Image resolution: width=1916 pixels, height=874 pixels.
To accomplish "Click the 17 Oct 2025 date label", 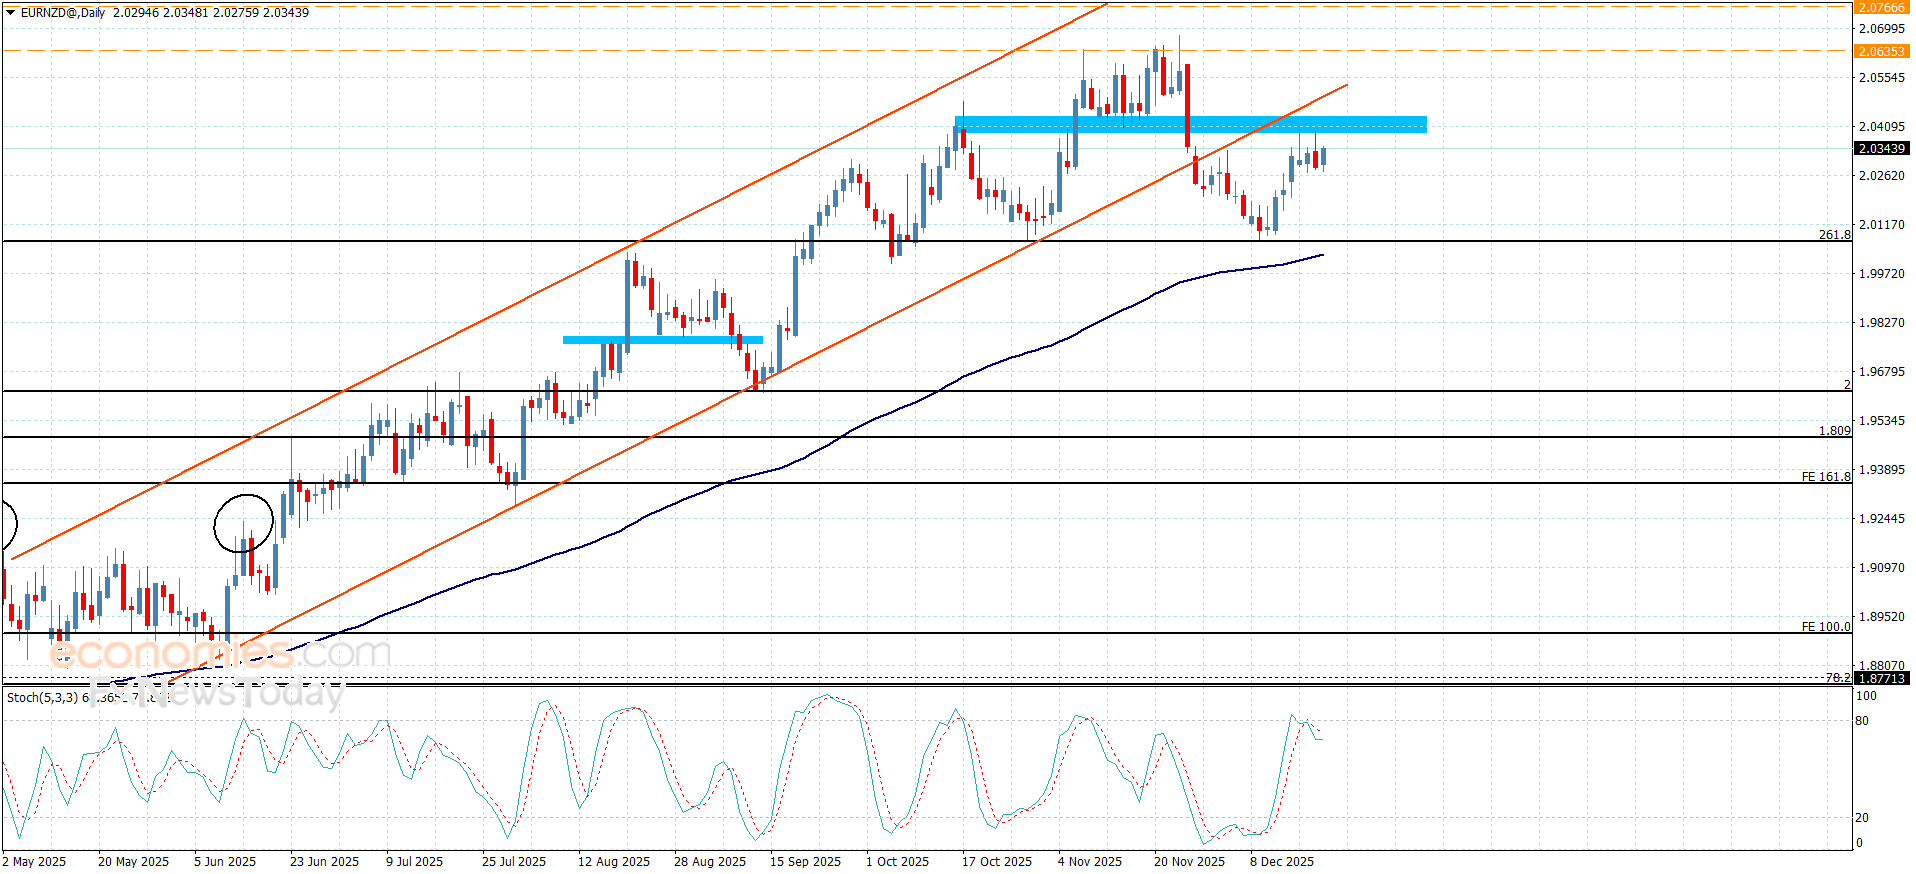I will click(997, 862).
